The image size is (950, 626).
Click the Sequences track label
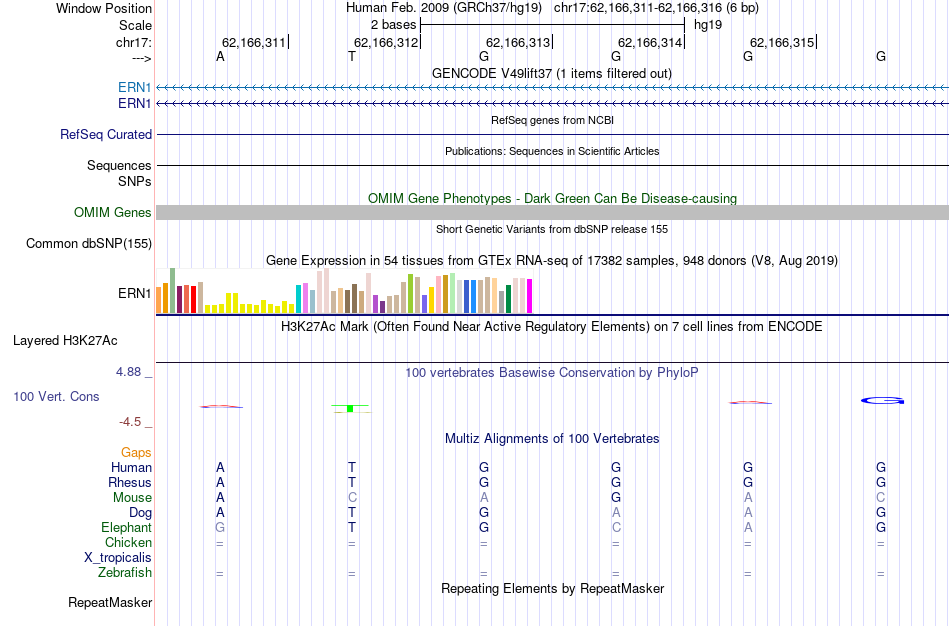coord(119,165)
